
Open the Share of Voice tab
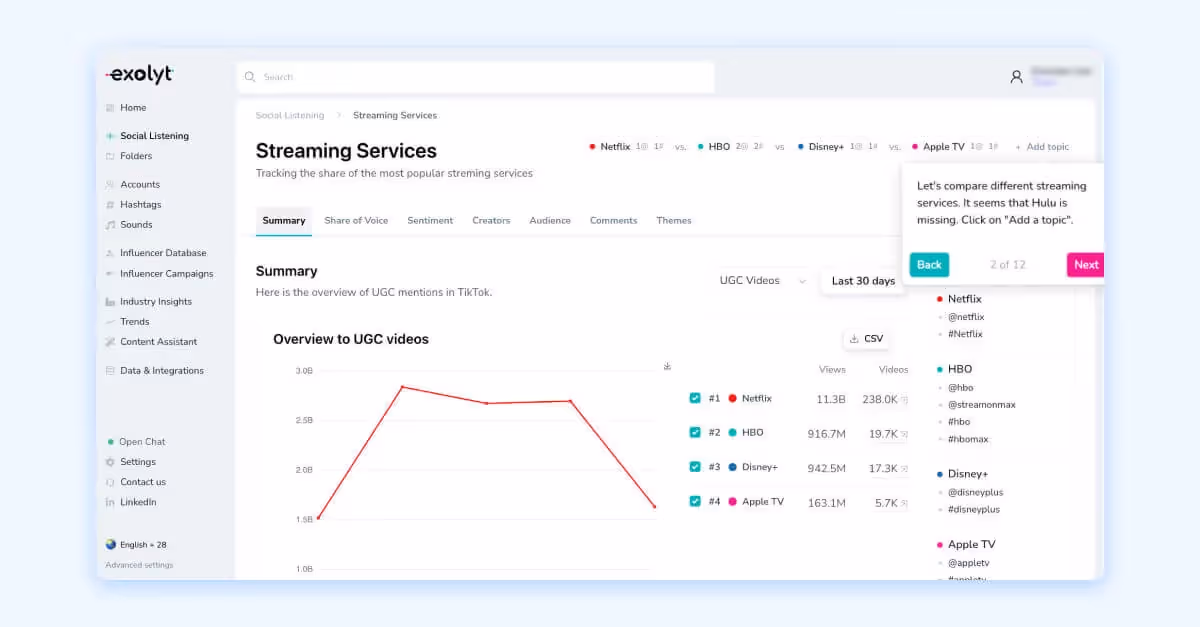click(x=356, y=220)
